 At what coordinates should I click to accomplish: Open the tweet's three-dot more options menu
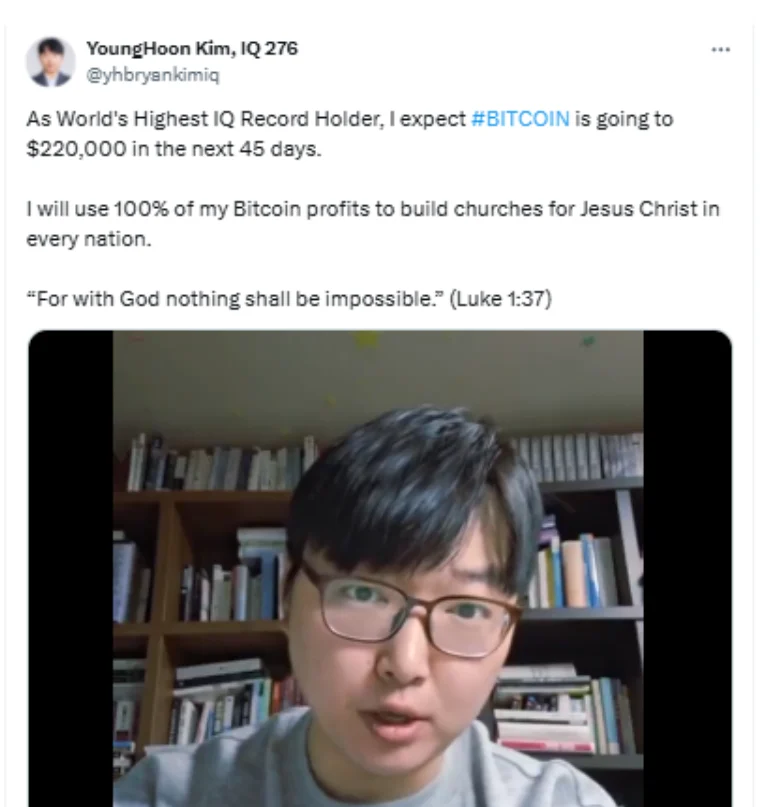(x=720, y=49)
